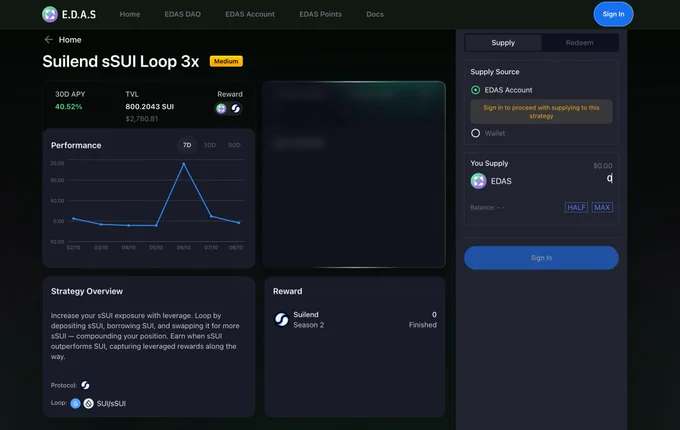Click the sign-in warning message
This screenshot has width=680, height=430.
coord(541,112)
